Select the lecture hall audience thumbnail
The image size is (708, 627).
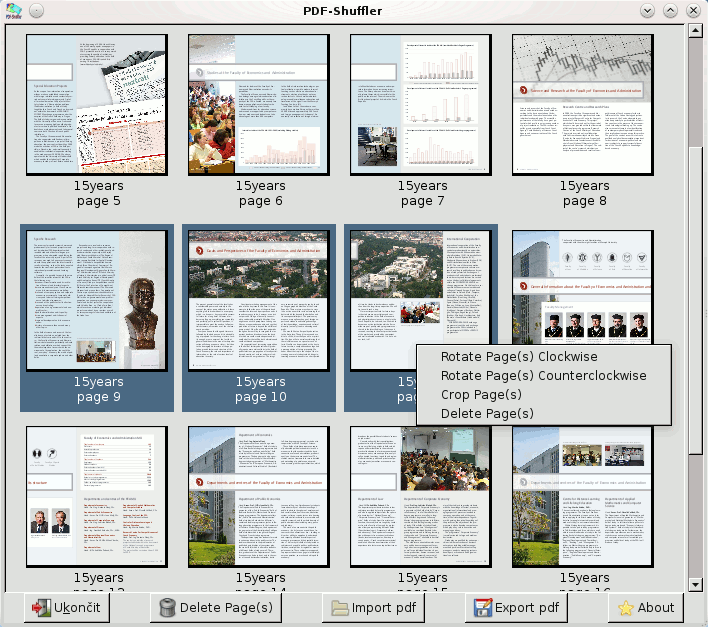tap(421, 497)
